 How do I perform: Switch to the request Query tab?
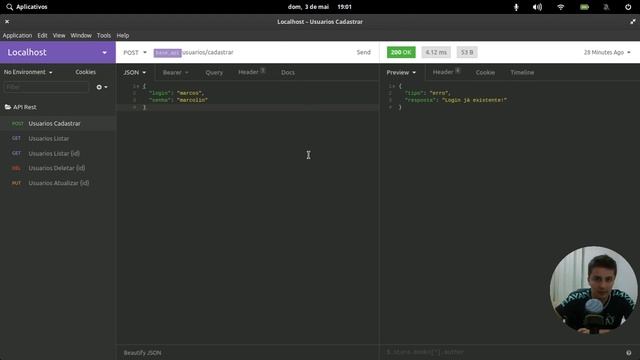[x=214, y=72]
